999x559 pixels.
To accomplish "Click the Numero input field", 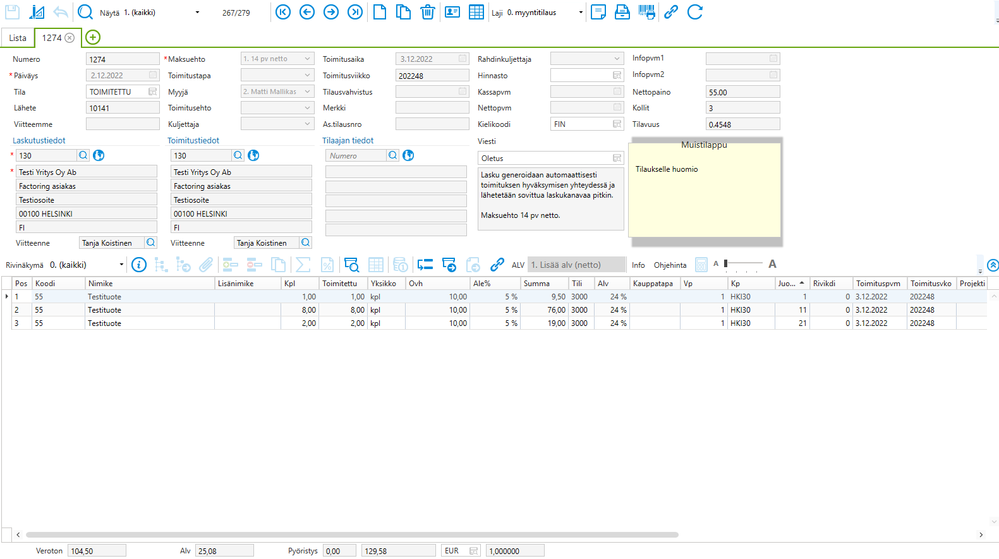I will (x=122, y=59).
